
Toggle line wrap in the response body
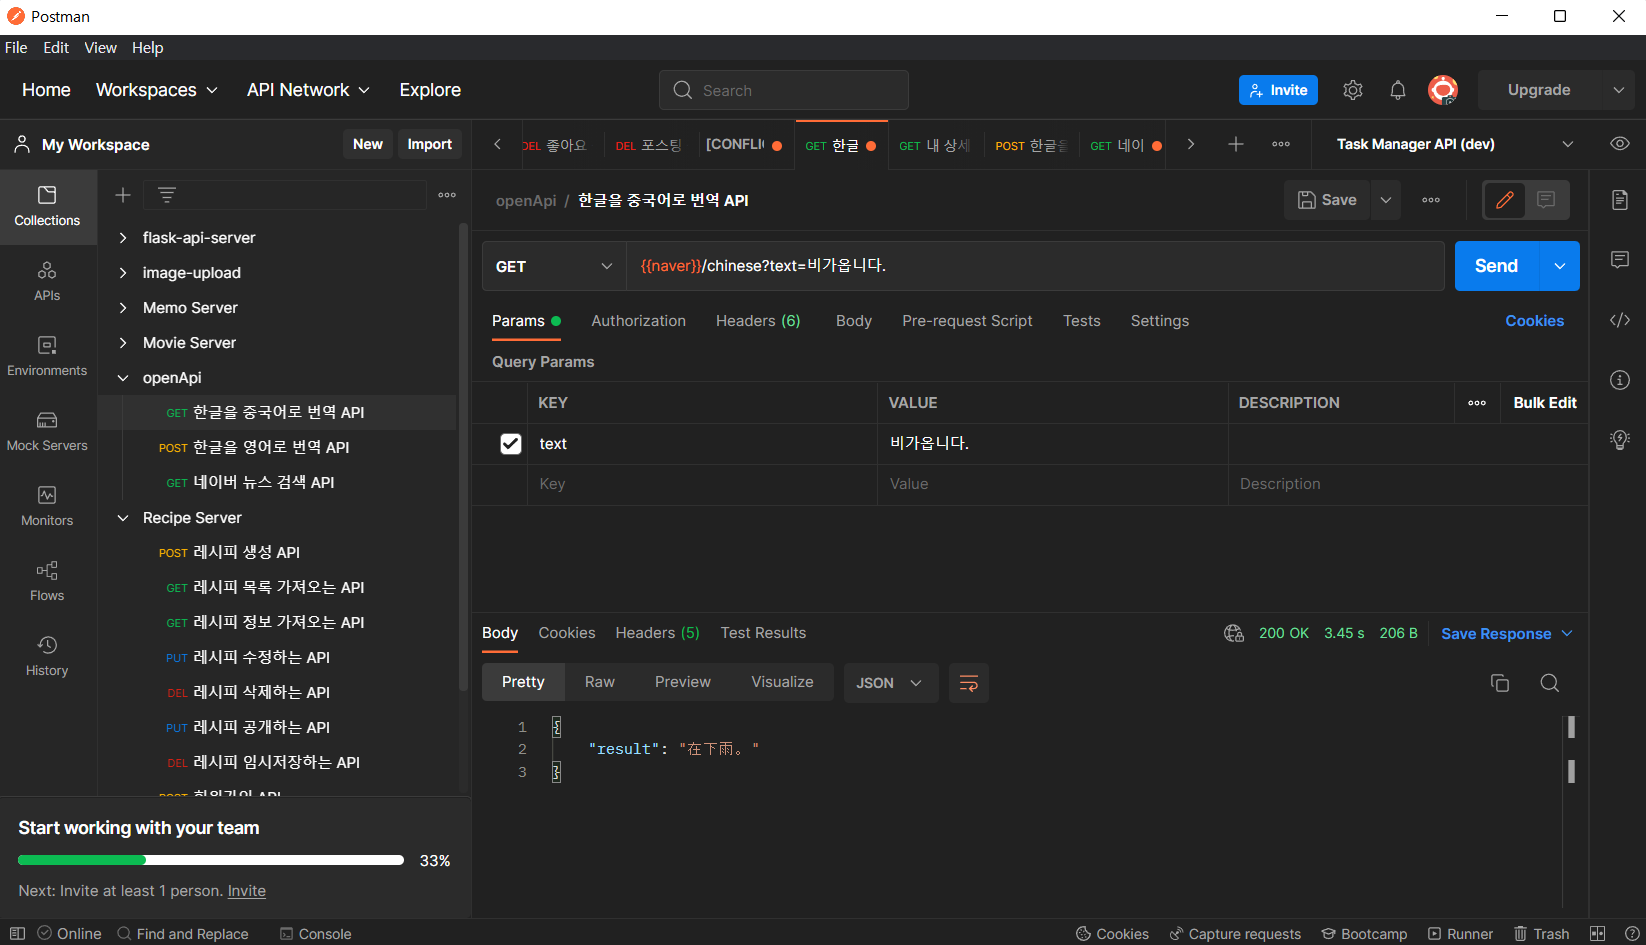tap(968, 683)
